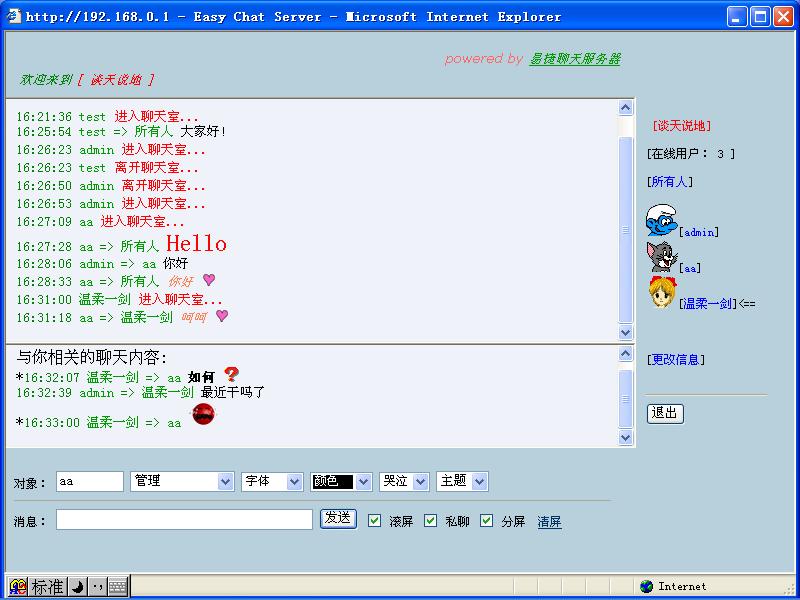The image size is (800, 600).
Task: Open the 主题 theme dropdown
Action: coord(462,481)
